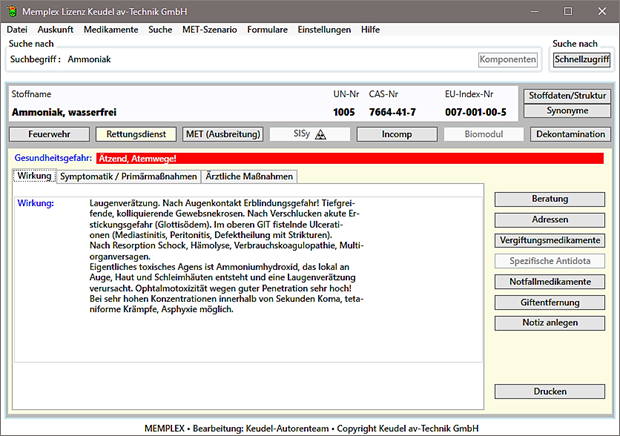Open Notfallmedikamente
The height and width of the screenshot is (436, 620).
coord(550,281)
